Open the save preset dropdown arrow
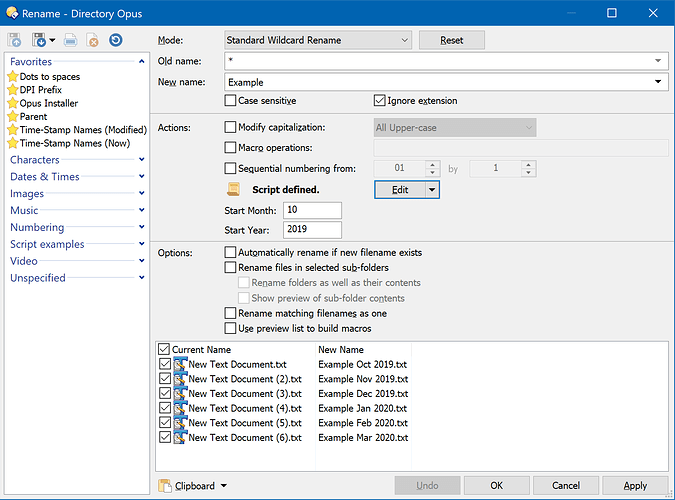675x500 pixels. click(x=52, y=40)
